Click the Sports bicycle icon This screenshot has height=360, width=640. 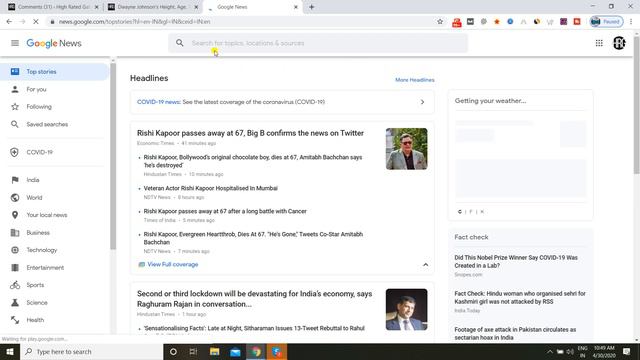pos(15,285)
